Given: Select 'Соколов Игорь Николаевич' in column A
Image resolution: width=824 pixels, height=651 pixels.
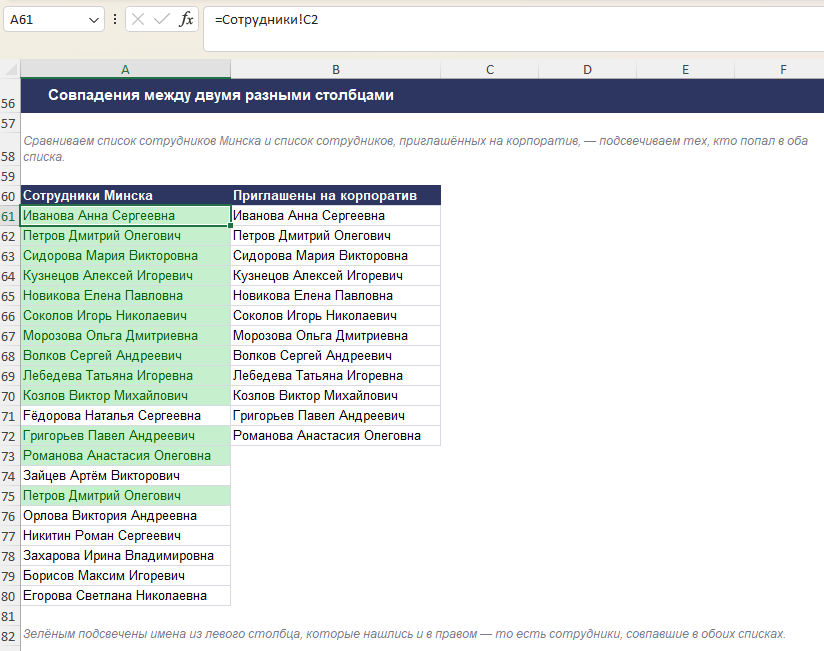Looking at the screenshot, I should point(126,316).
